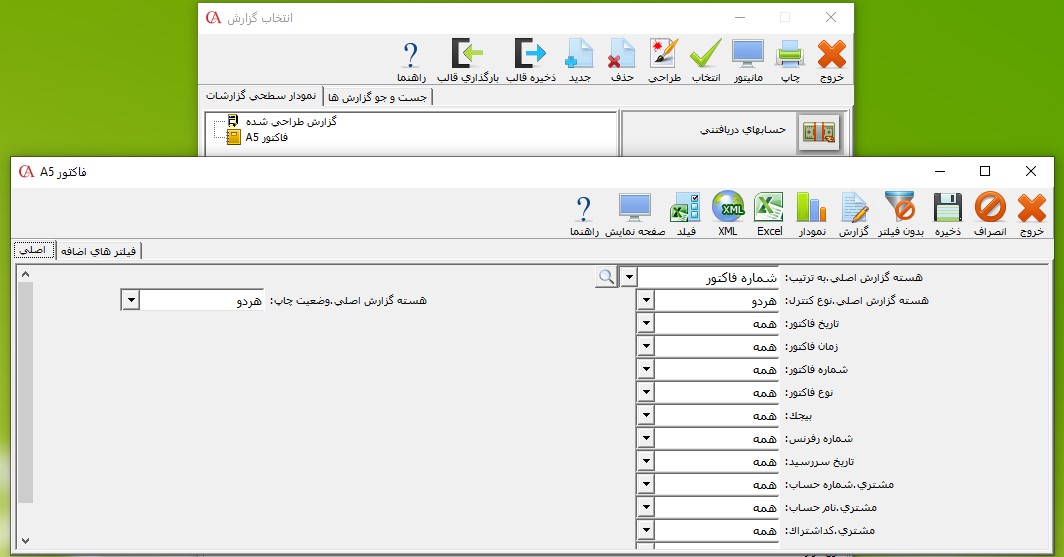Screen dimensions: 1064x557
Task: Expand the control type (نوع کنترل) dropdown
Action: (645, 300)
